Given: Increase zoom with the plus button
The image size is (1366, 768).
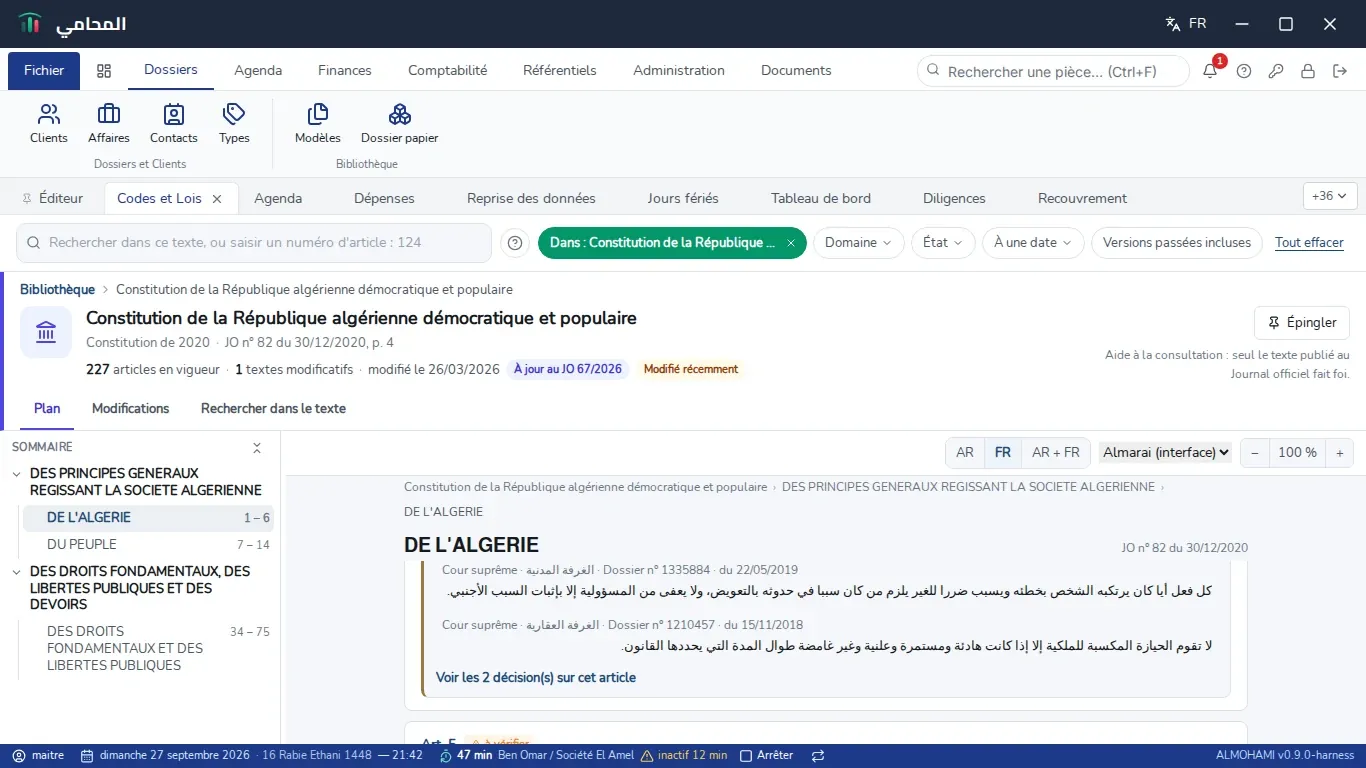Looking at the screenshot, I should pyautogui.click(x=1340, y=452).
